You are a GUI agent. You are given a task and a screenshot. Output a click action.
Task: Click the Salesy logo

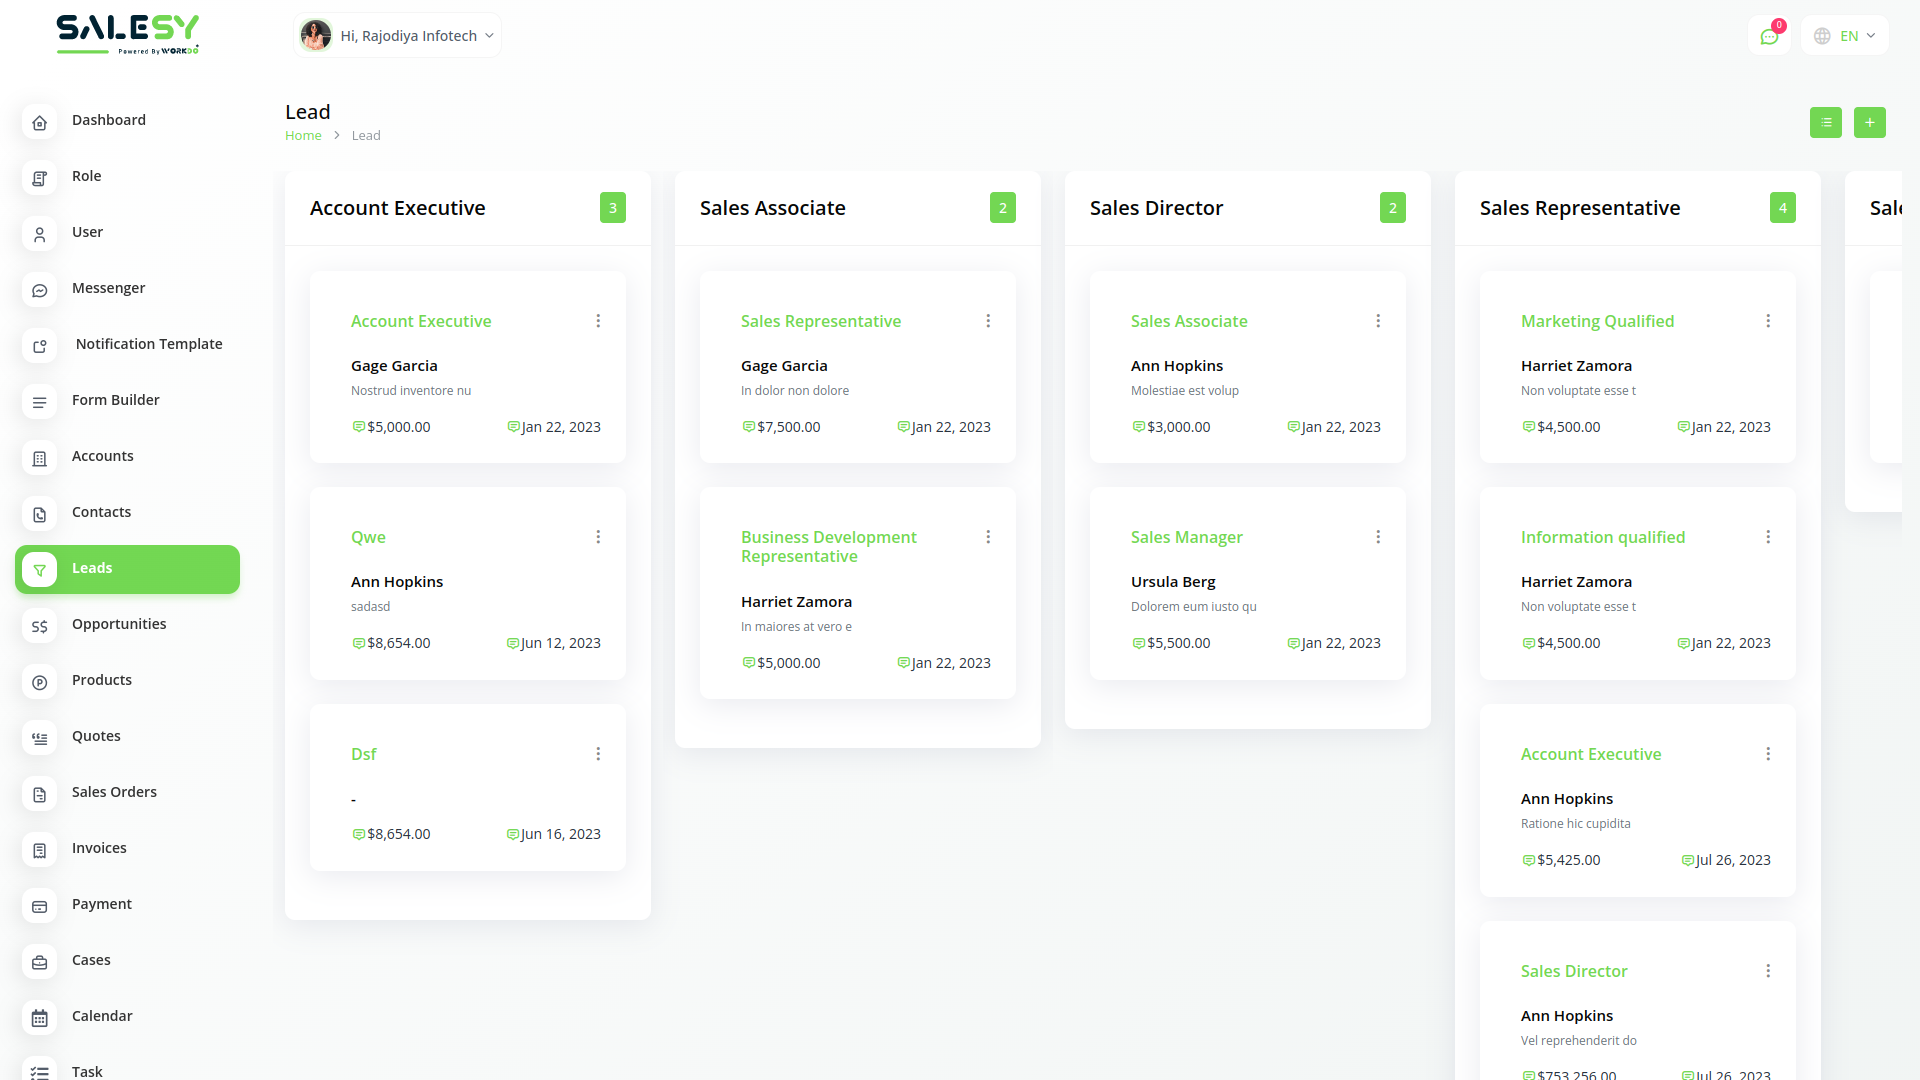click(x=127, y=34)
